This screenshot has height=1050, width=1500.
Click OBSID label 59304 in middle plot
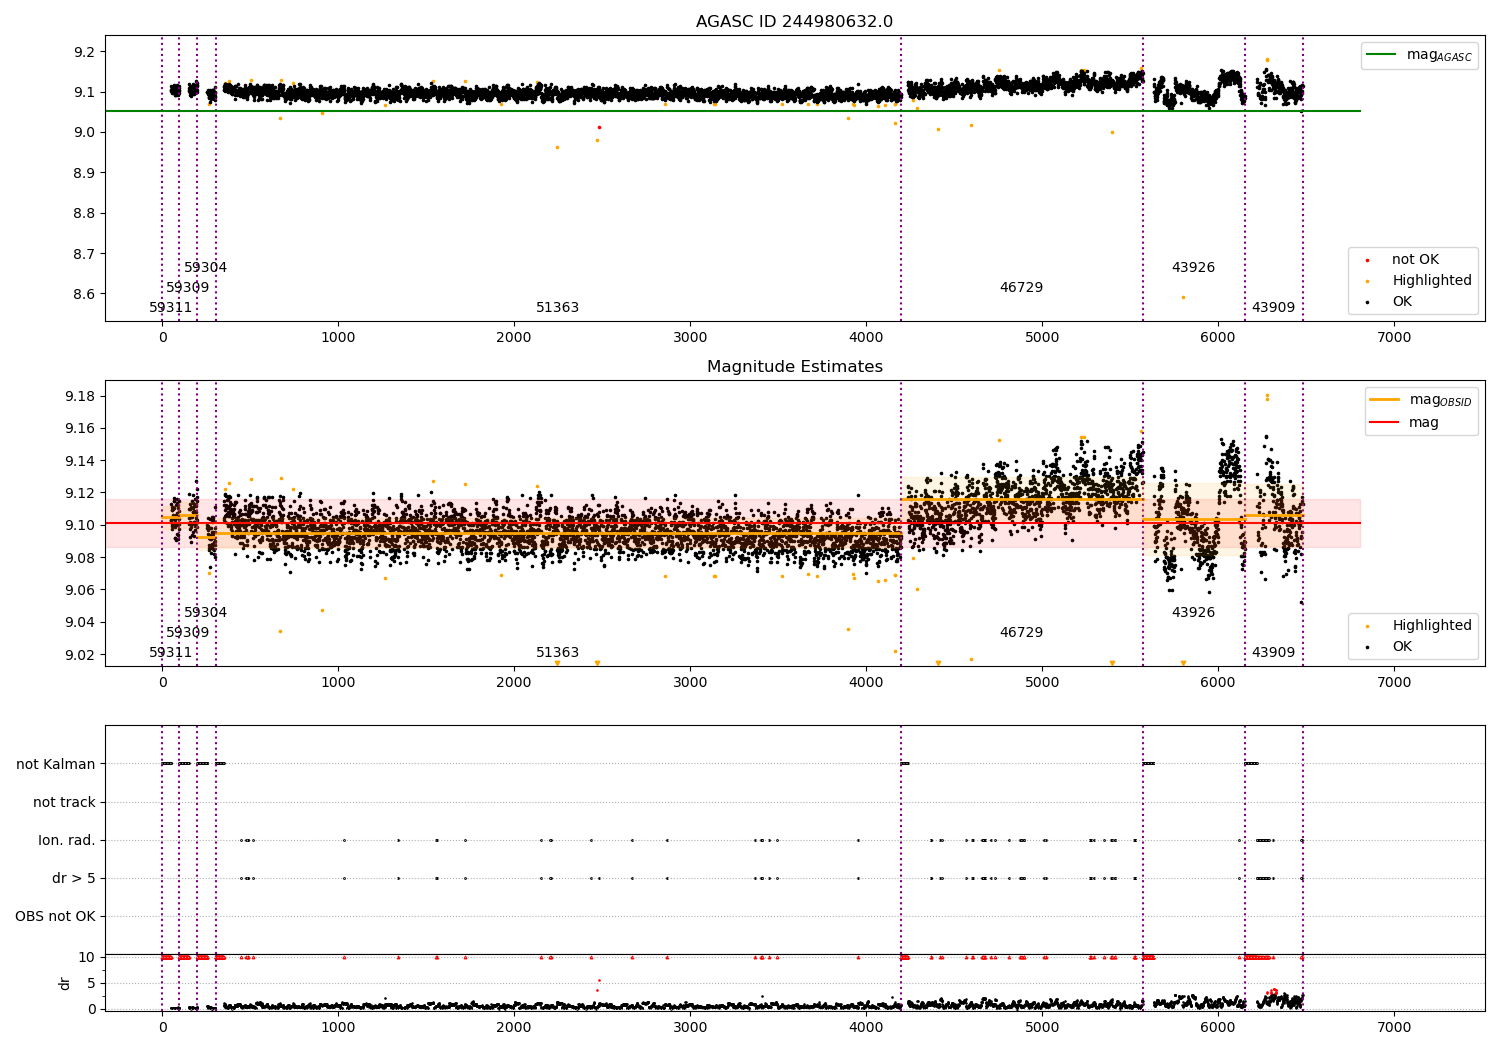pyautogui.click(x=205, y=613)
